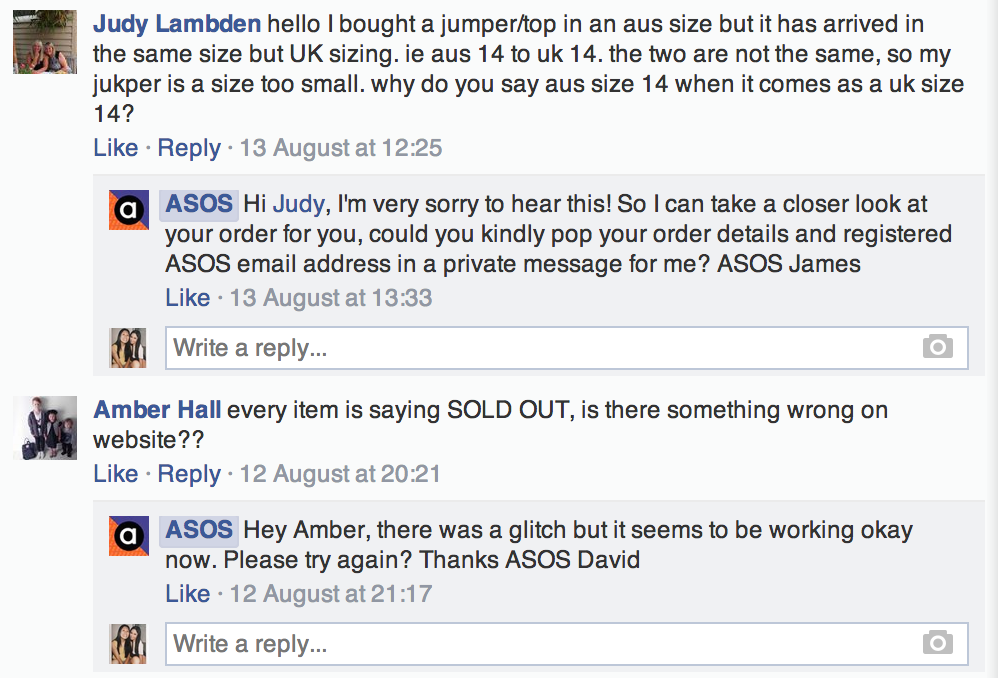Like Judy Lambden's comment

(x=116, y=148)
